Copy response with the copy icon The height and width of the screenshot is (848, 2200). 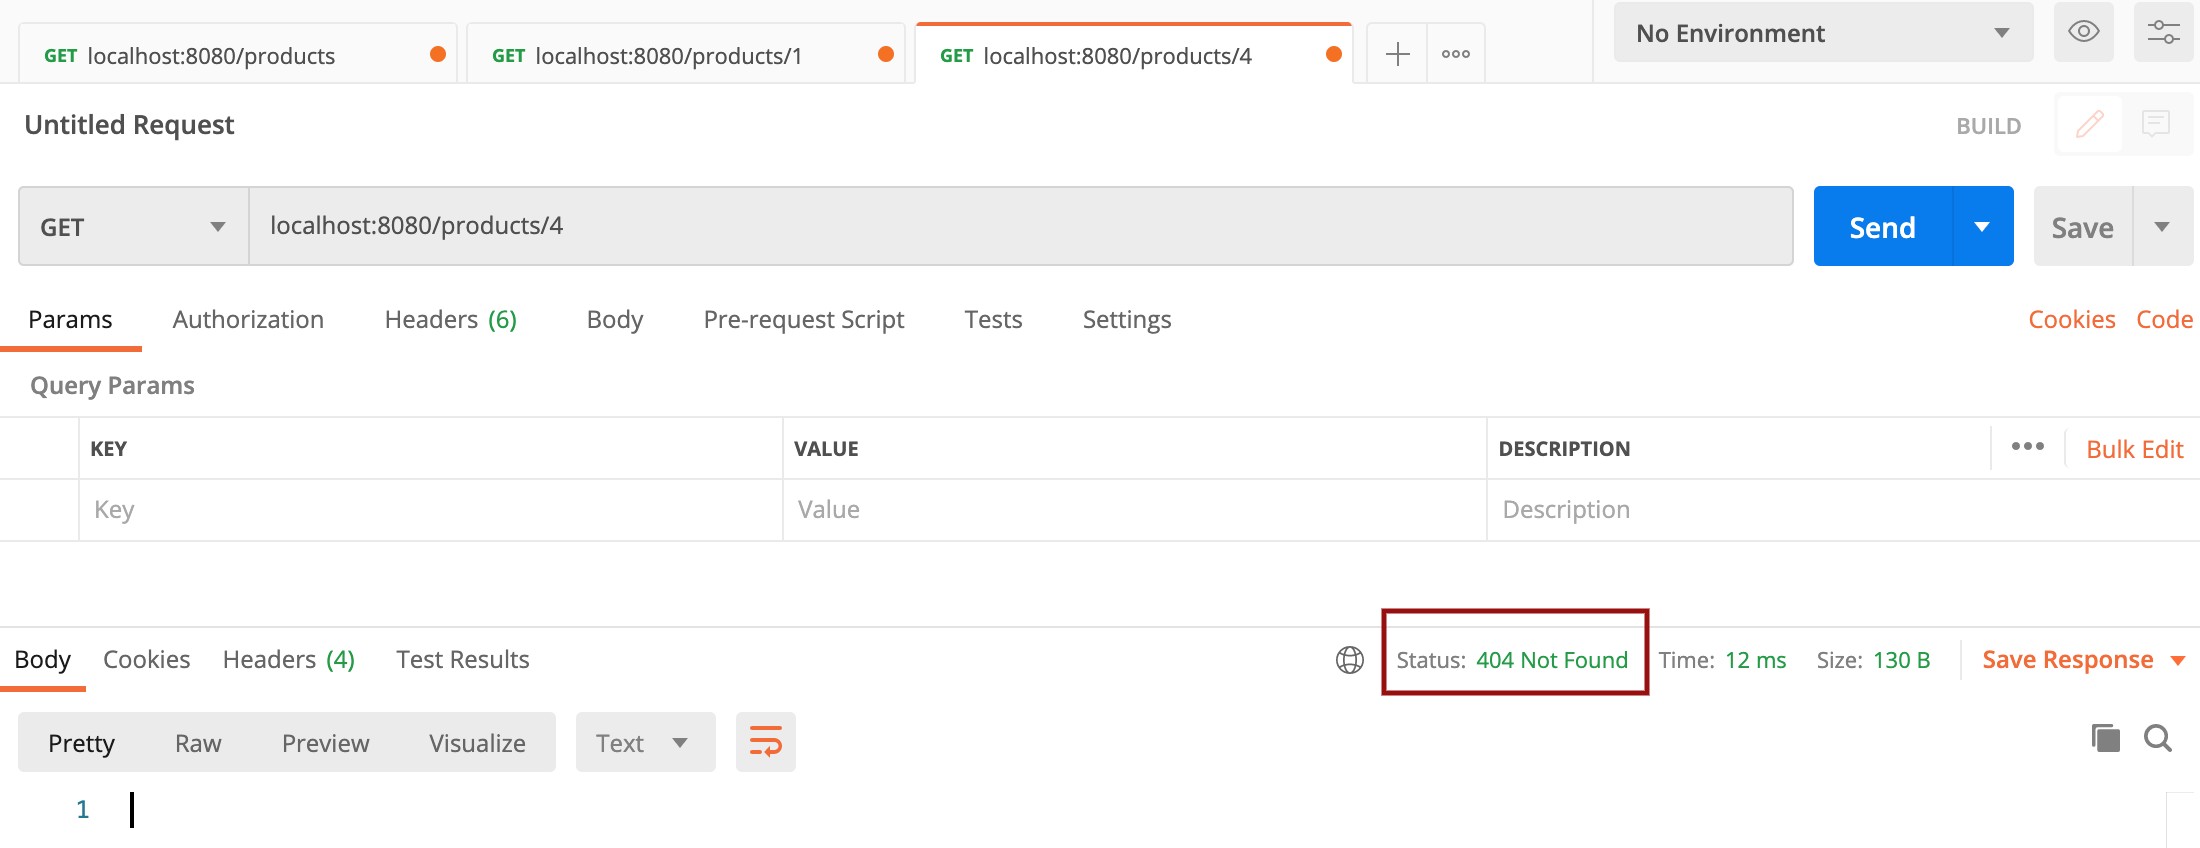coord(2105,738)
